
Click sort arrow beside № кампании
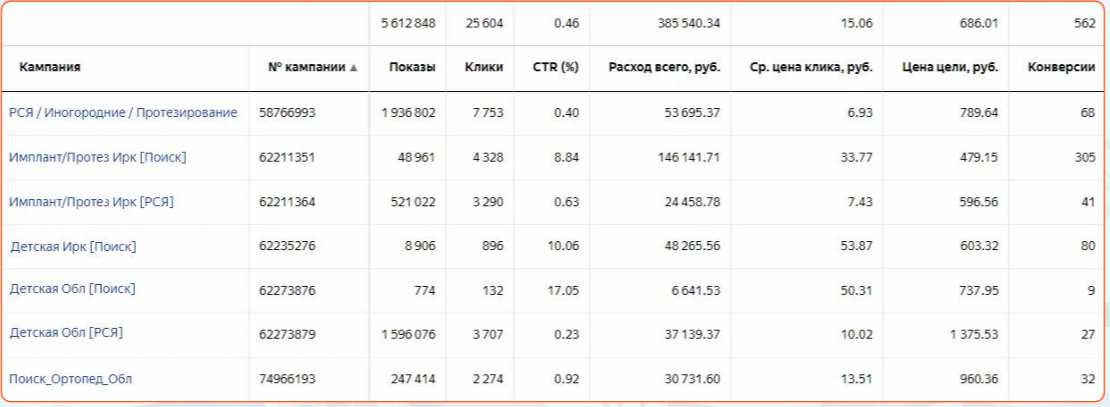(x=353, y=68)
